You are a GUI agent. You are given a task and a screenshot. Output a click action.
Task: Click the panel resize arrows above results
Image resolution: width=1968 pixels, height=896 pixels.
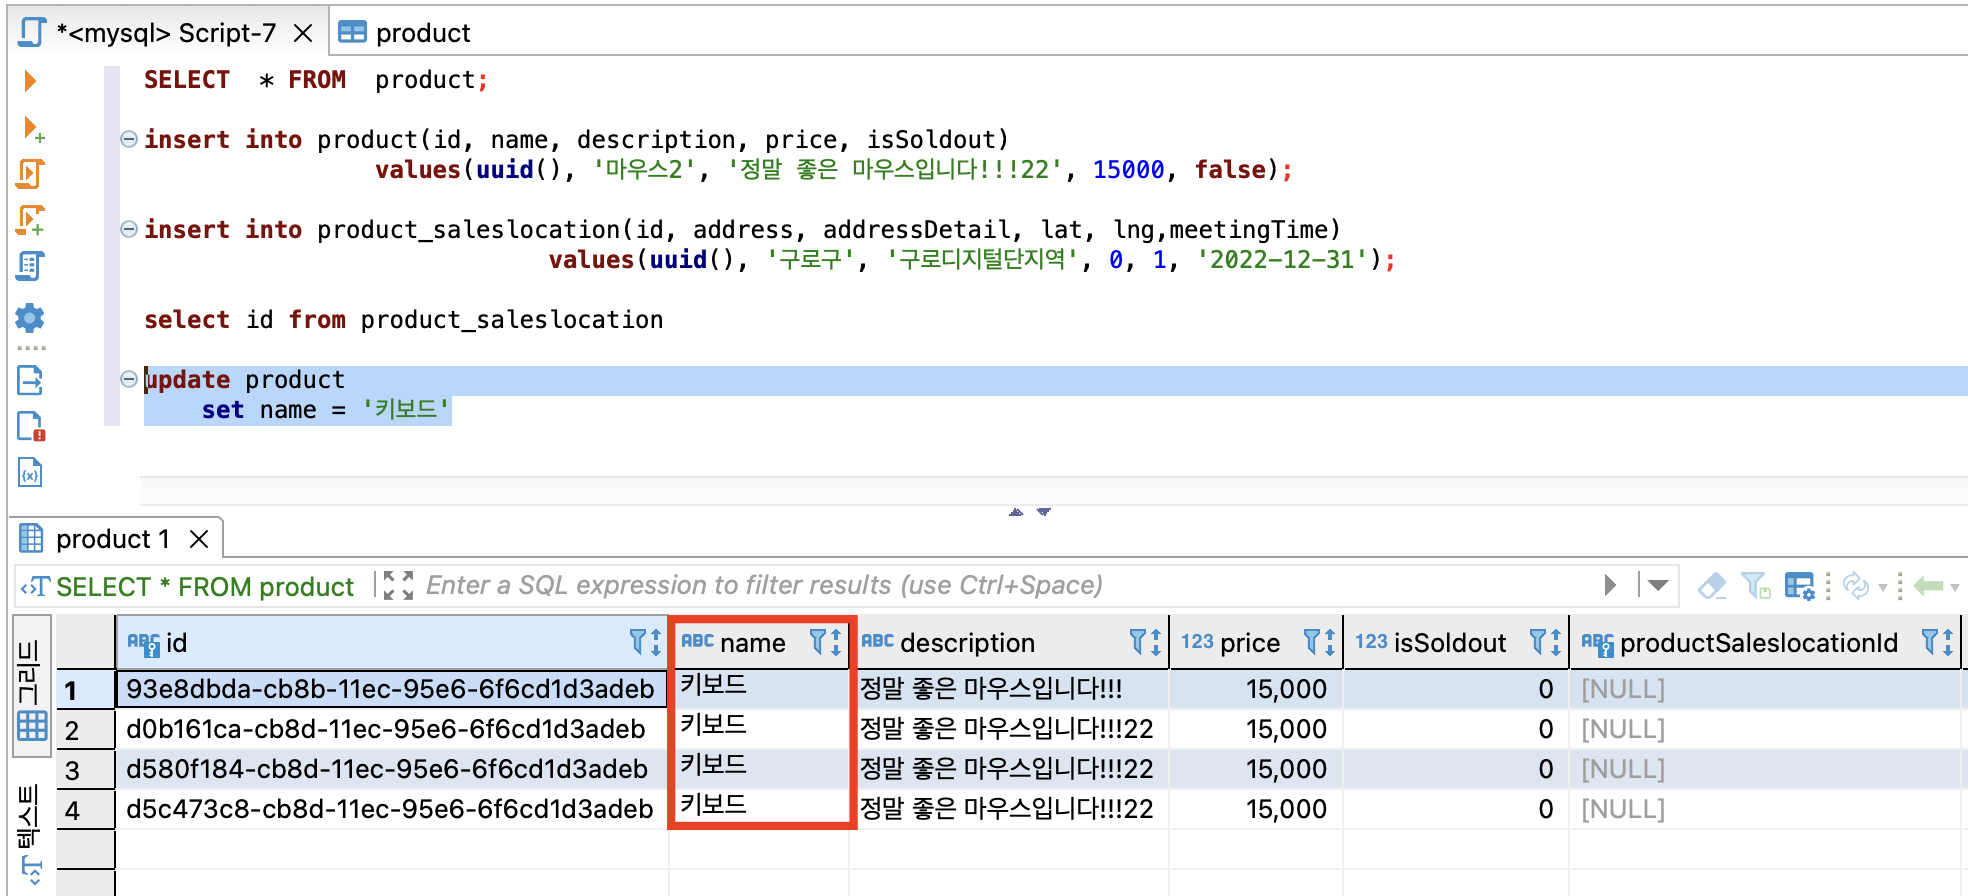pyautogui.click(x=1030, y=511)
